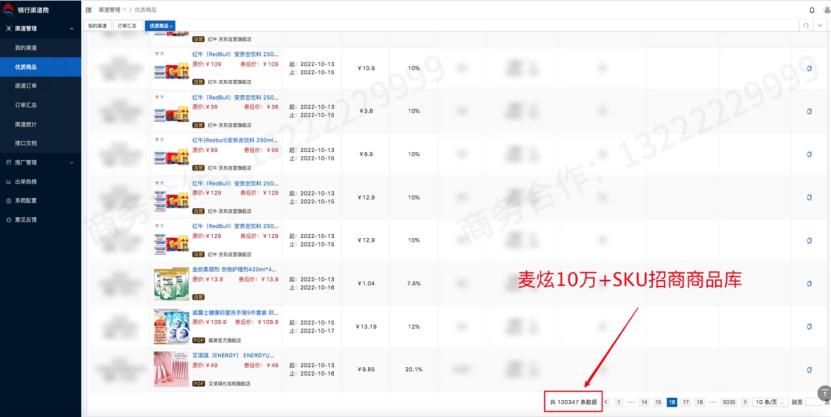
Task: Select 渠道订单 in the sidebar
Action: (x=40, y=85)
